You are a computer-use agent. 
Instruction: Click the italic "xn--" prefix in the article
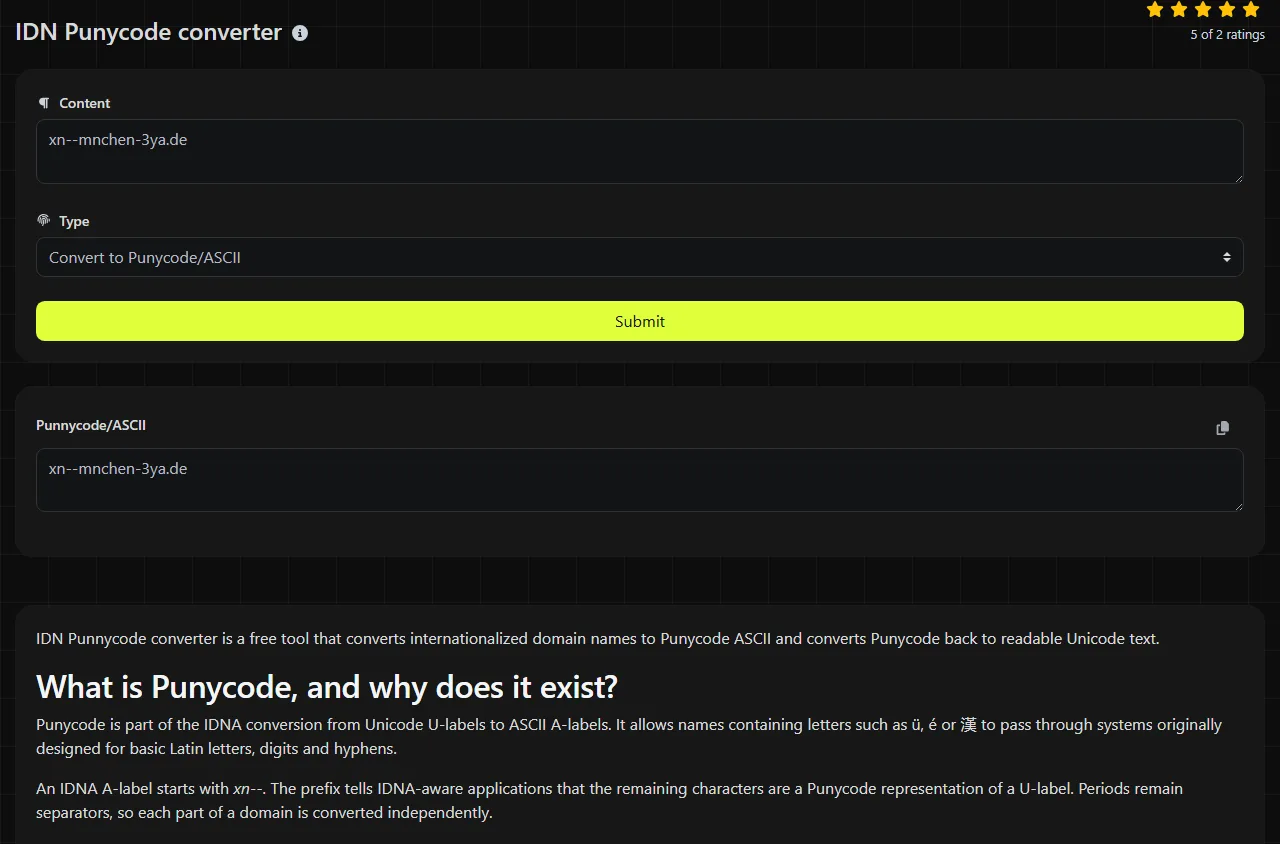(250, 789)
